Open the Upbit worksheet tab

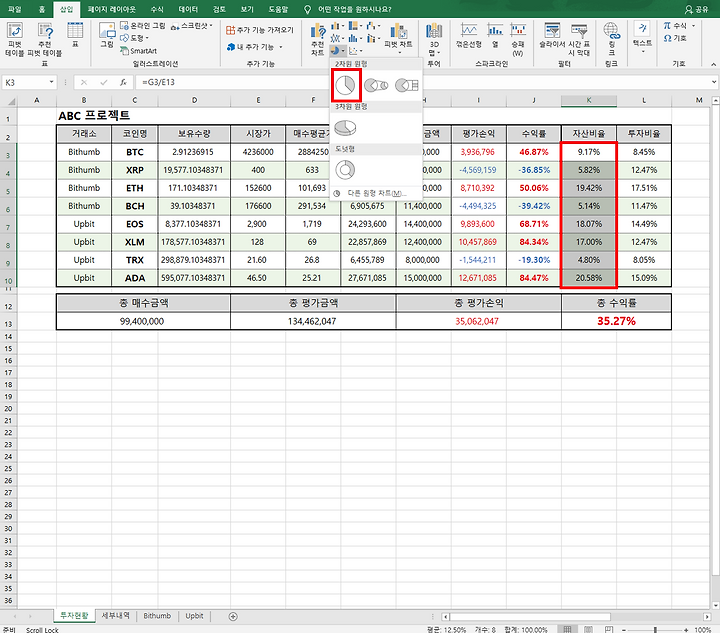(194, 616)
